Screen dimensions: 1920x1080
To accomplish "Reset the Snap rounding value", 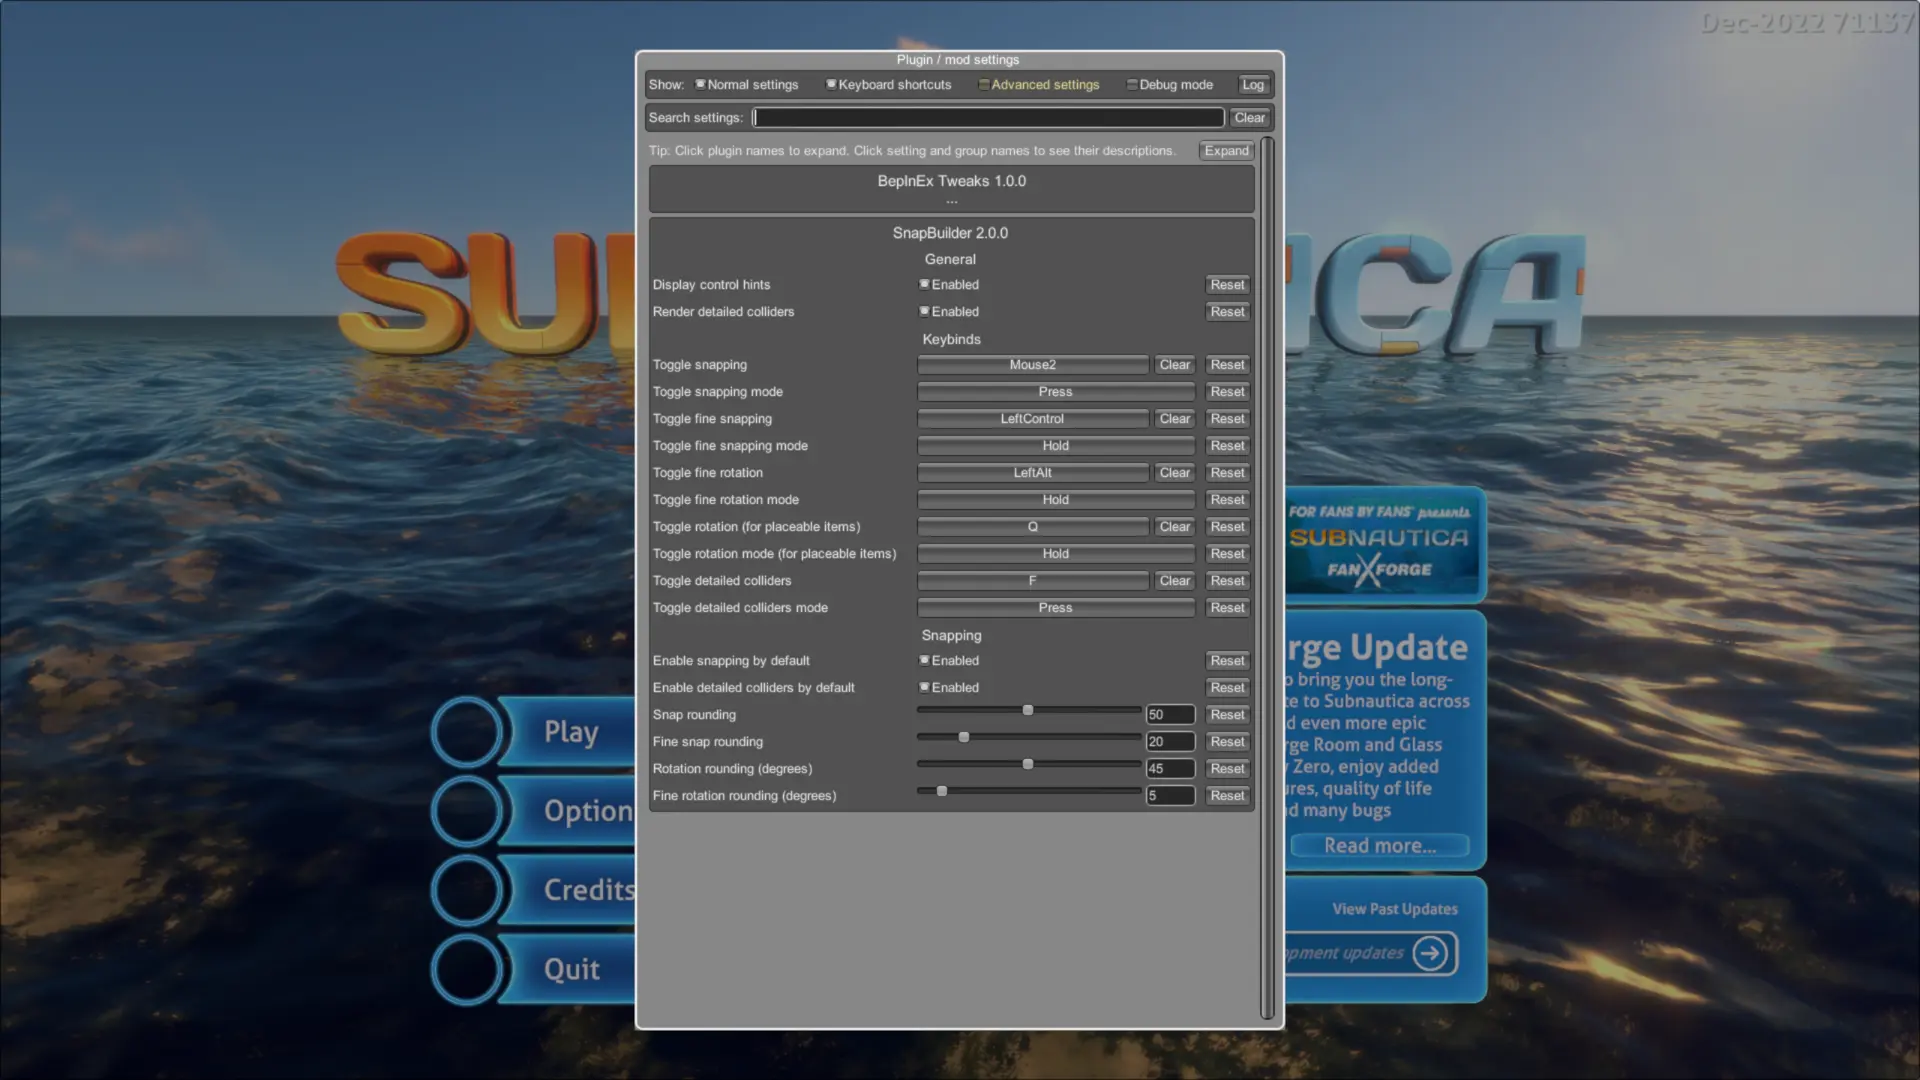I will (1227, 714).
